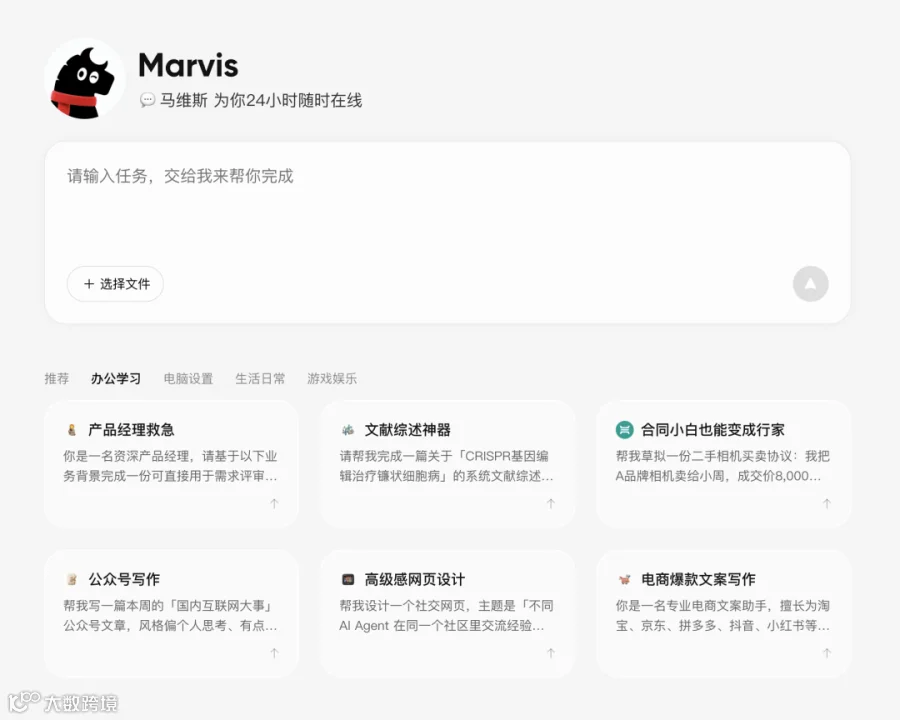Click the up arrow on 高级感网页设计 card
This screenshot has height=720, width=900.
click(551, 653)
